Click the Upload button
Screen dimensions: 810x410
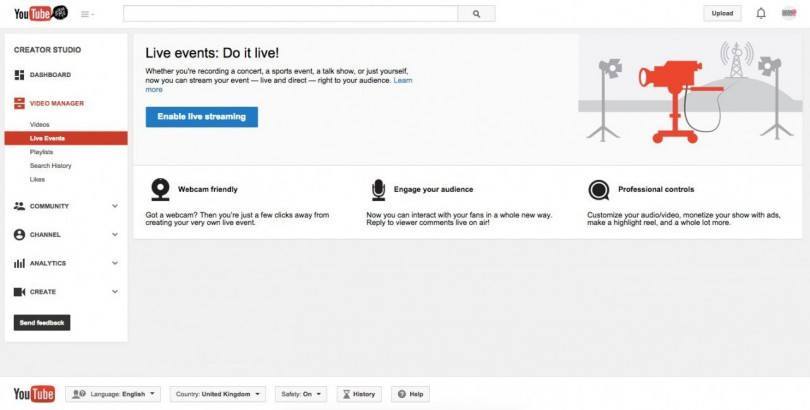722,13
